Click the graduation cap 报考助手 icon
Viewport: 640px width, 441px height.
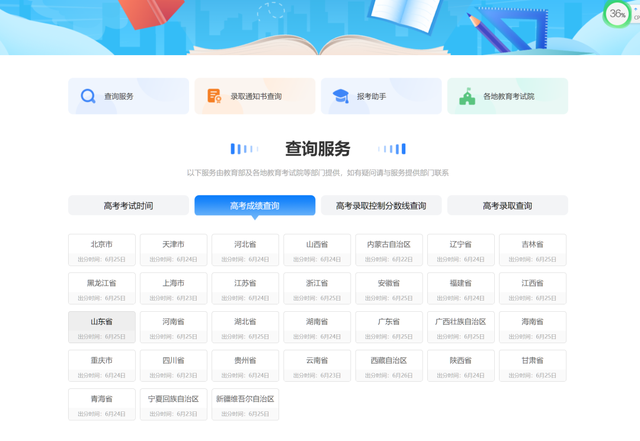[340, 96]
